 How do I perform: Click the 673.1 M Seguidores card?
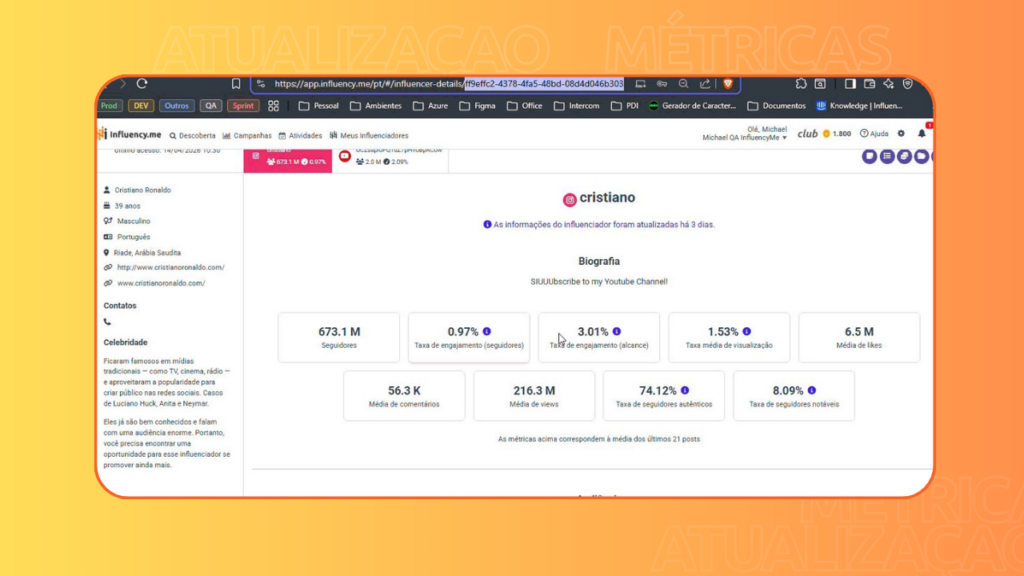(x=339, y=337)
